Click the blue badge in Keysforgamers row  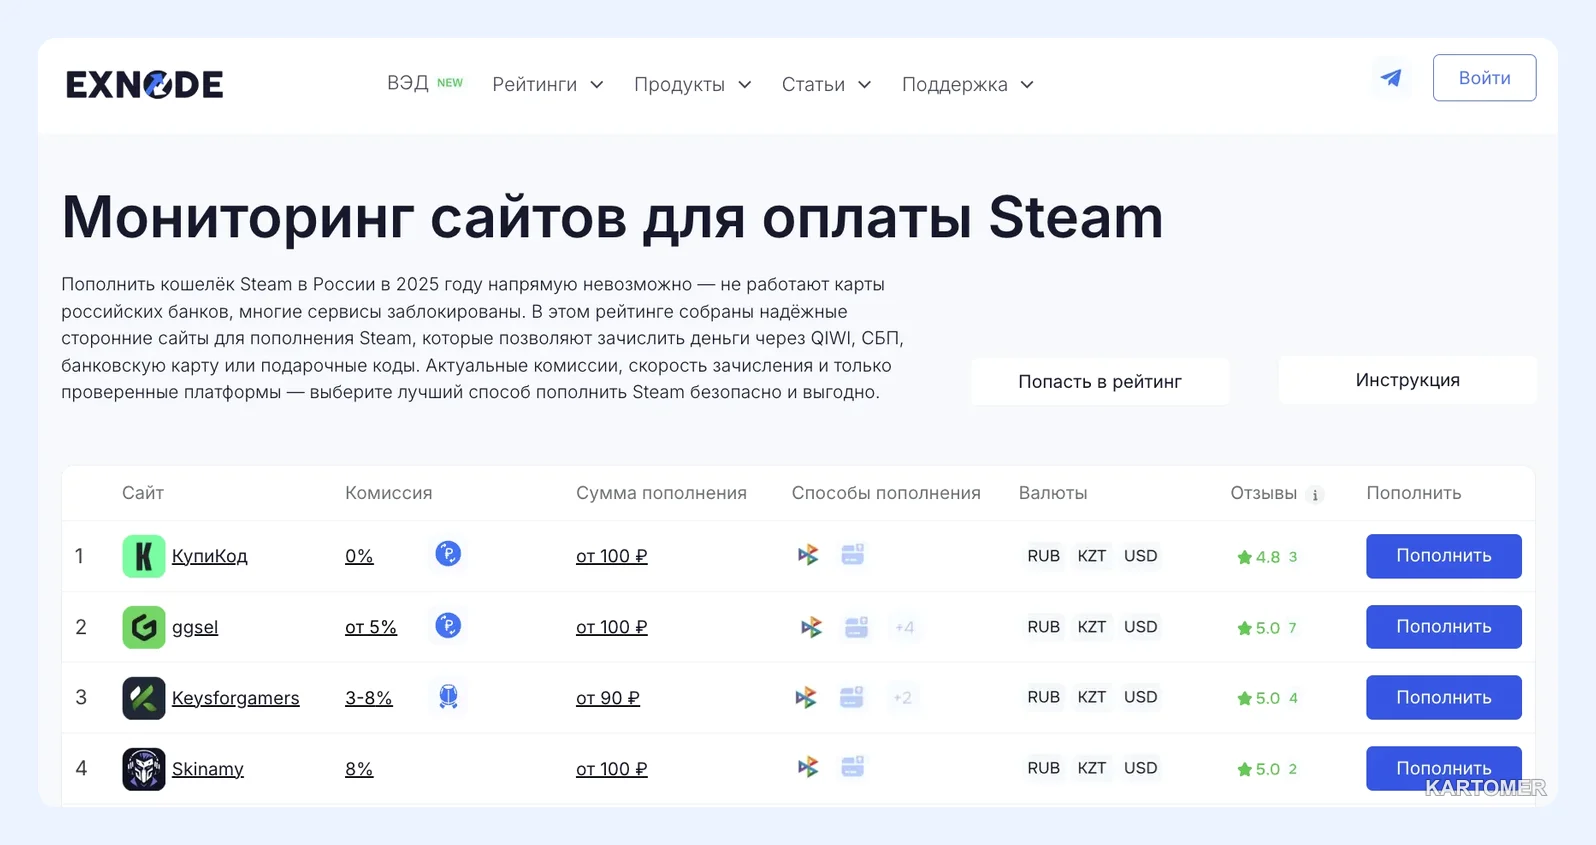pos(448,696)
